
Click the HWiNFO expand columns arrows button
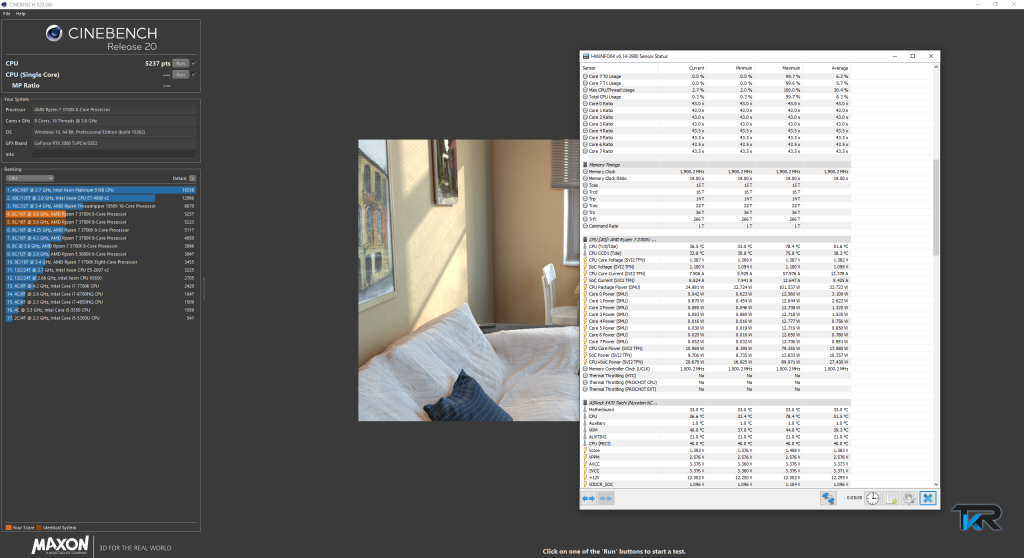(588, 499)
